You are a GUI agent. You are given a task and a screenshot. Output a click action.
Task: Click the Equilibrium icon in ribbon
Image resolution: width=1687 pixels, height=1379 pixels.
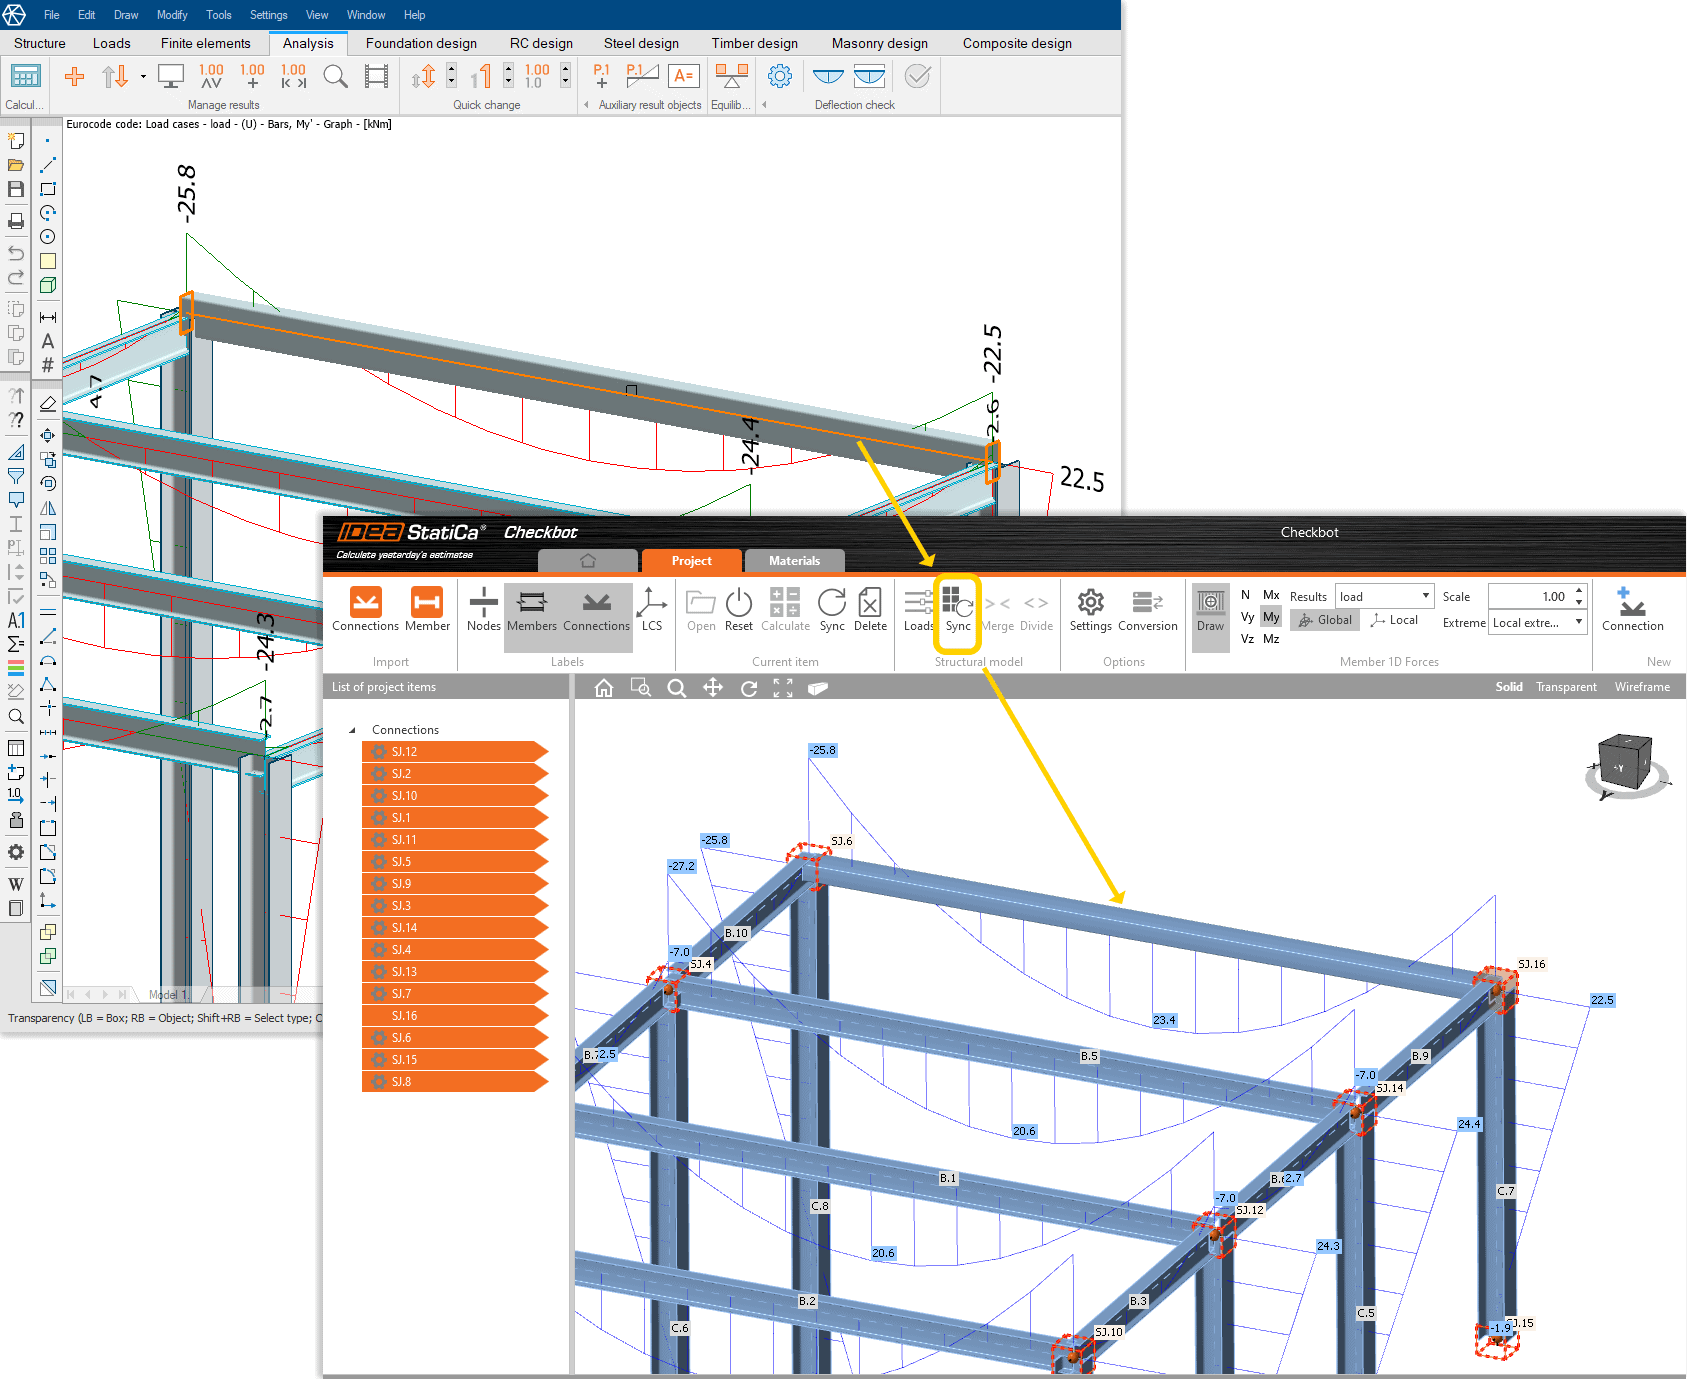click(x=732, y=76)
